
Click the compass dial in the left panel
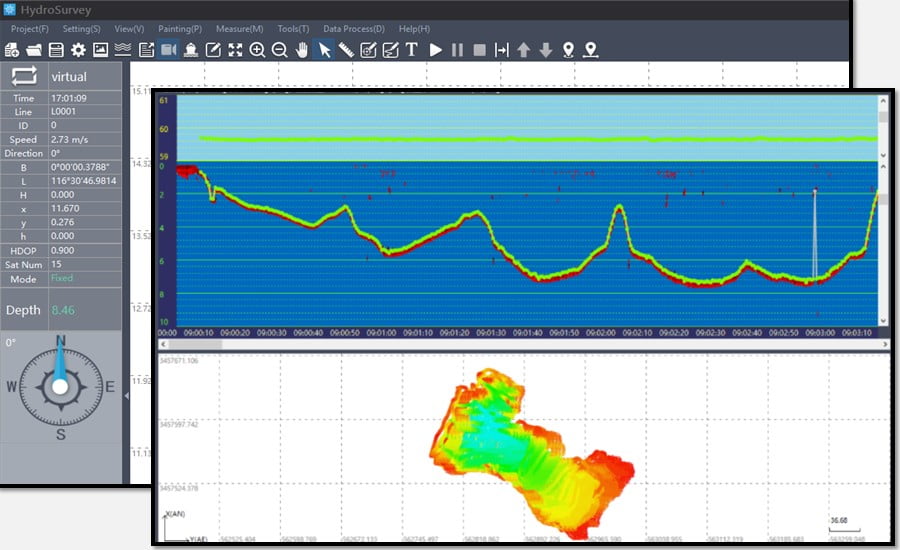[x=60, y=386]
